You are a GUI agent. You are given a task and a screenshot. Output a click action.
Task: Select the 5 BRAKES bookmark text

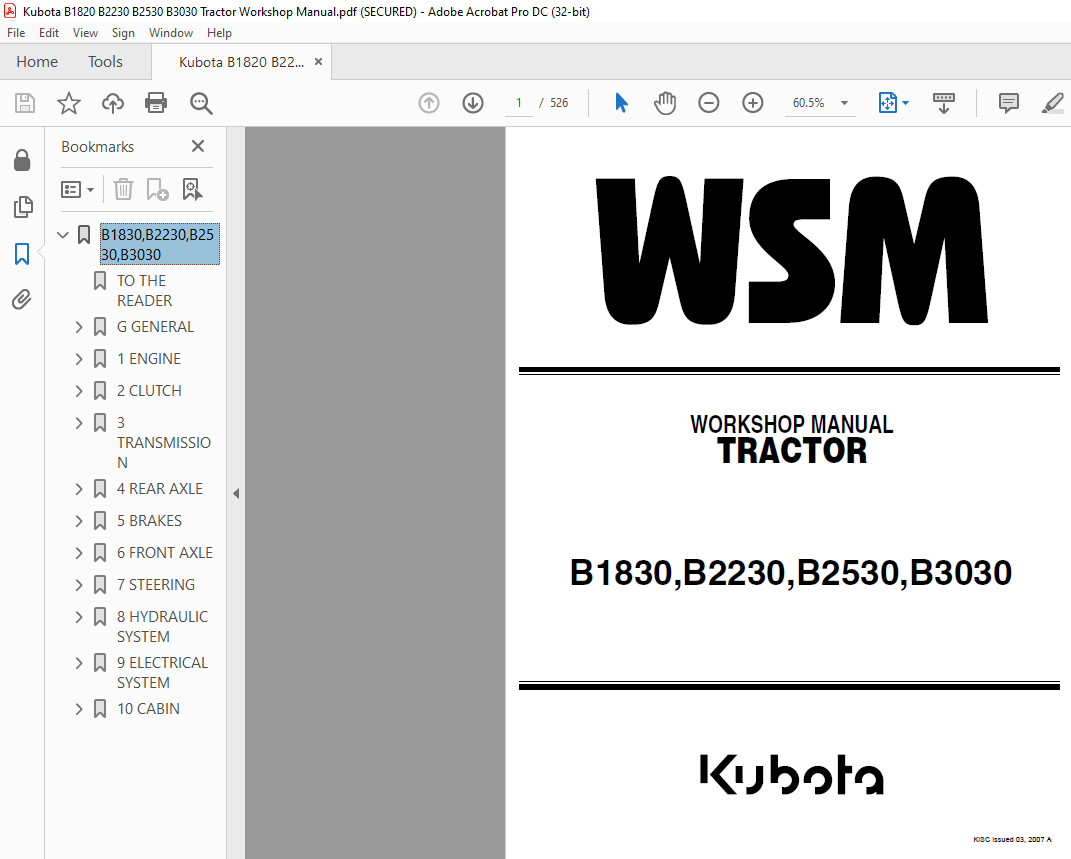coord(149,521)
